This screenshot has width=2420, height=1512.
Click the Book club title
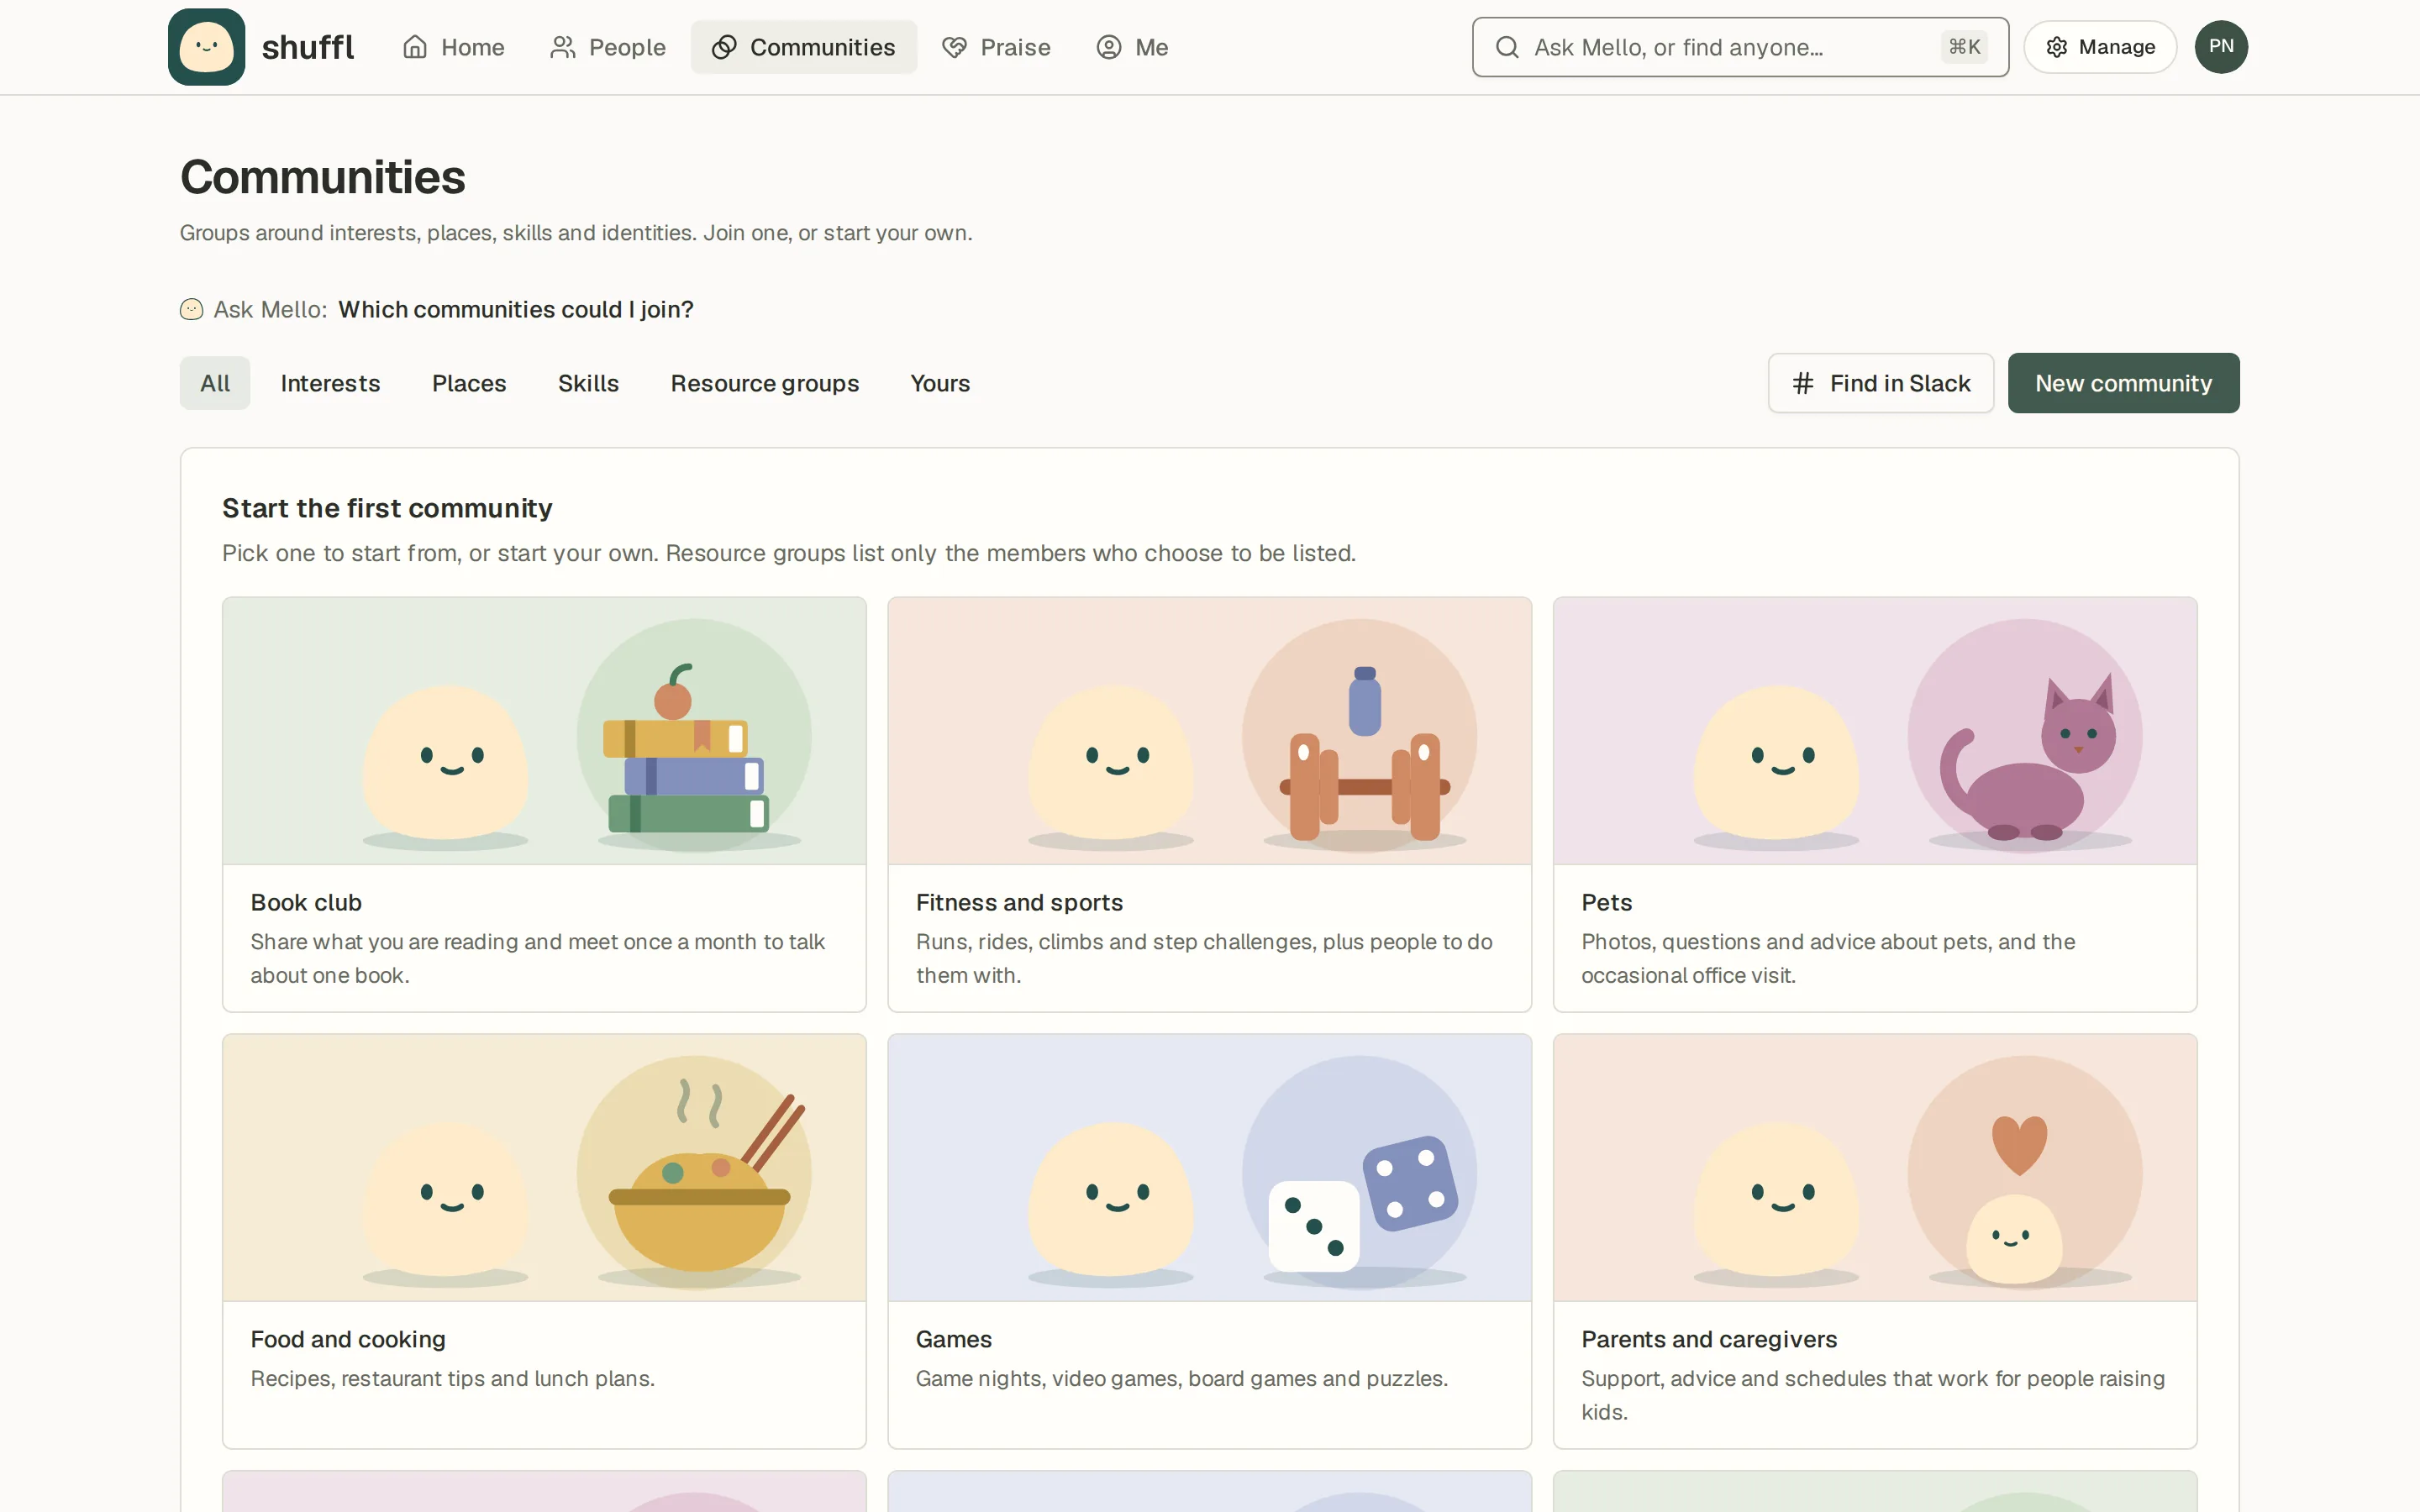(306, 902)
